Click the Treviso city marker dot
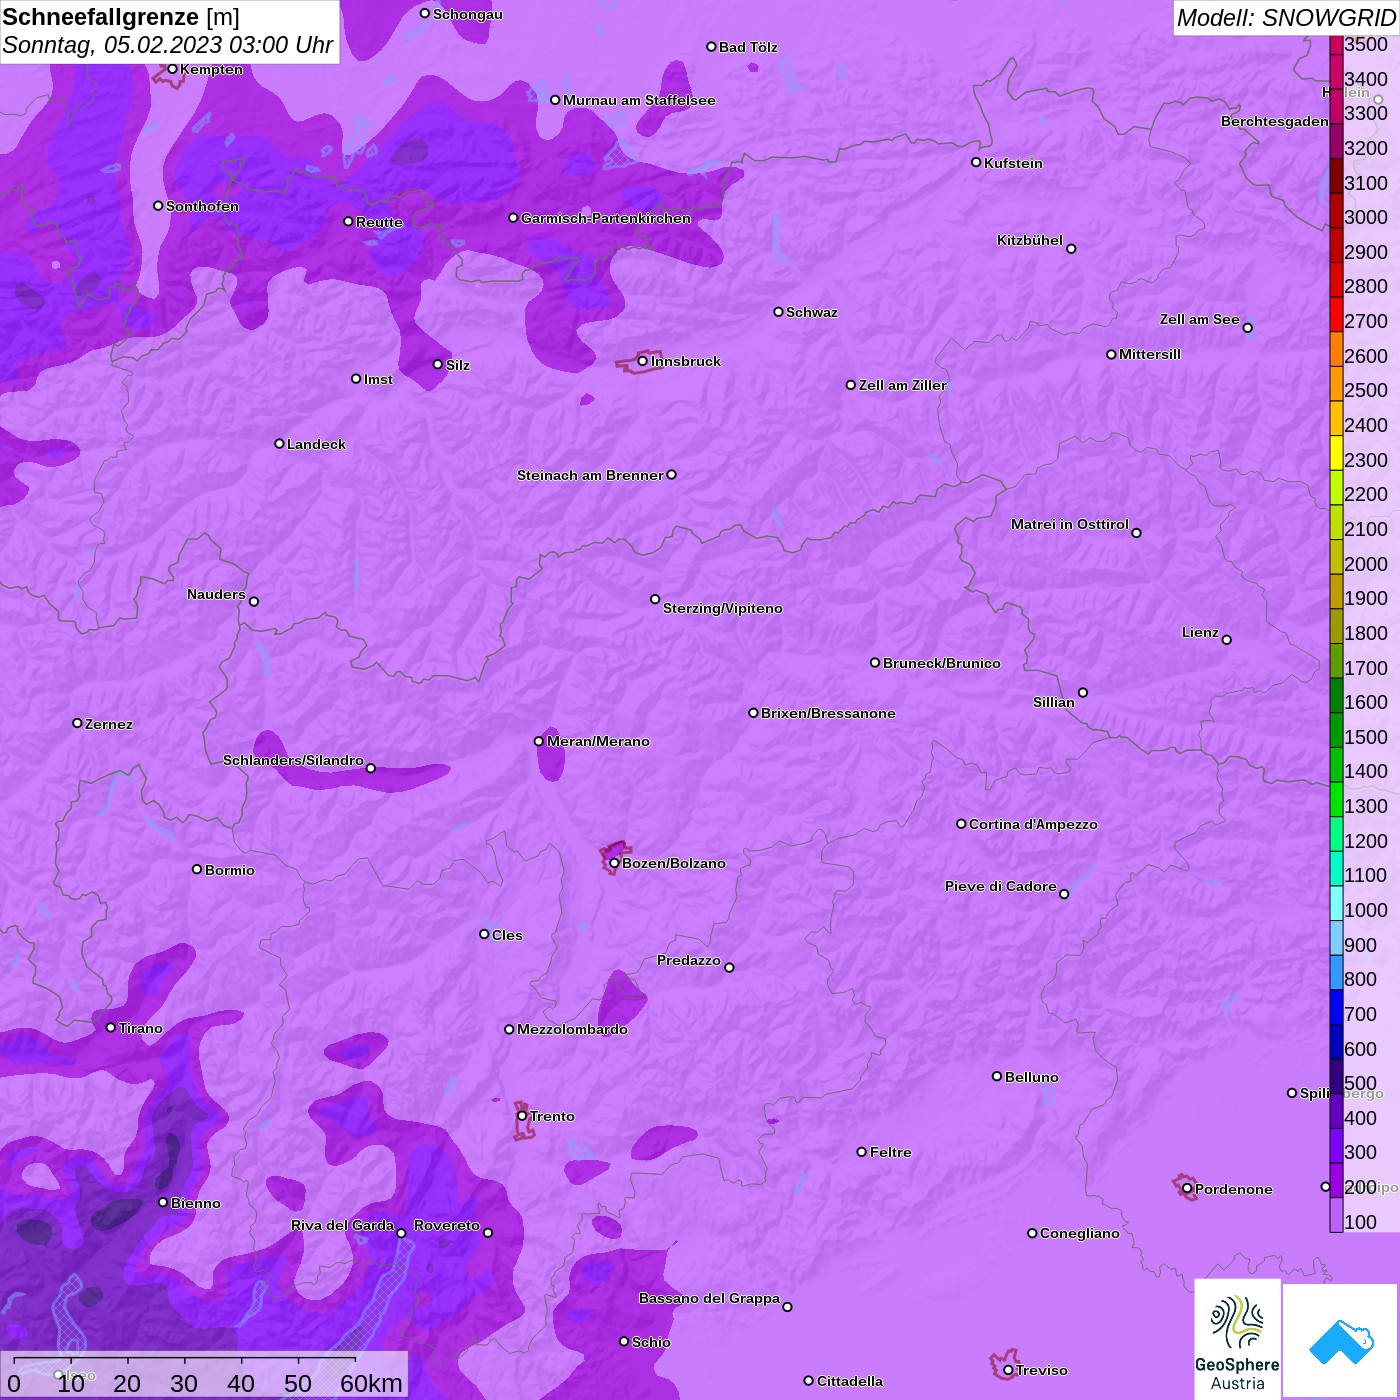Screen dimensions: 1400x1400 click(1008, 1370)
